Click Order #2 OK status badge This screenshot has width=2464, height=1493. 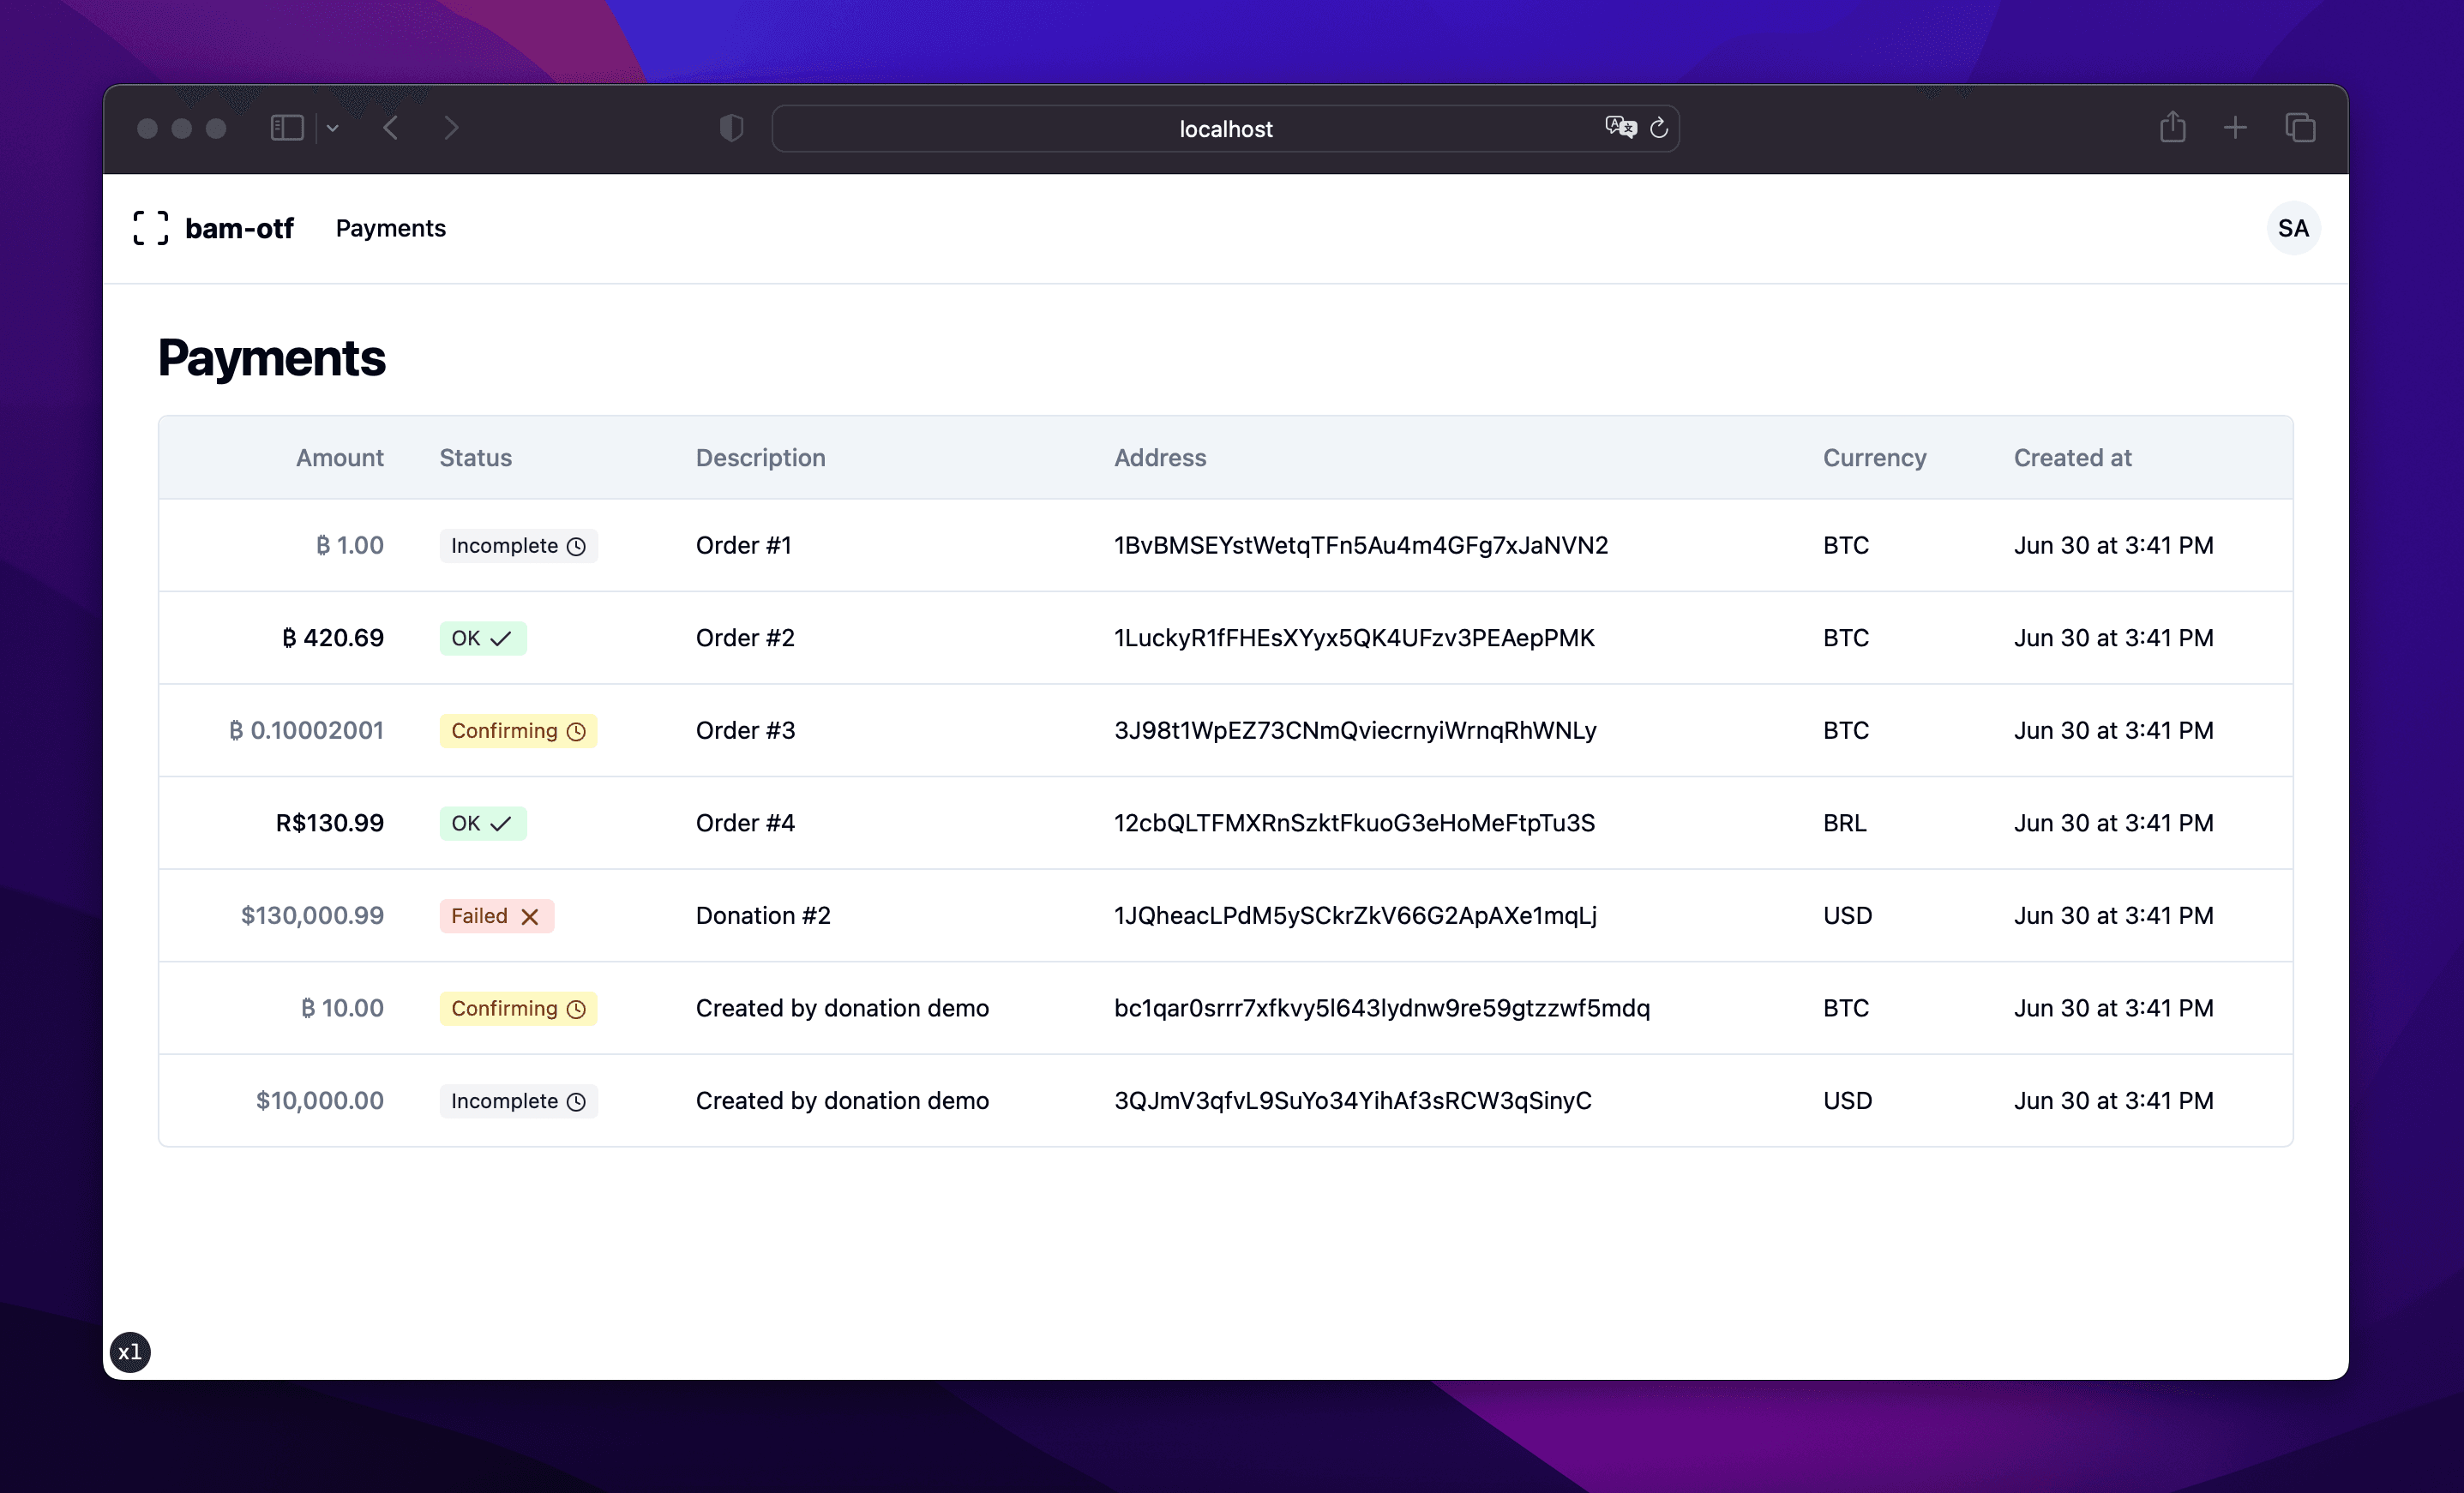[x=482, y=638]
